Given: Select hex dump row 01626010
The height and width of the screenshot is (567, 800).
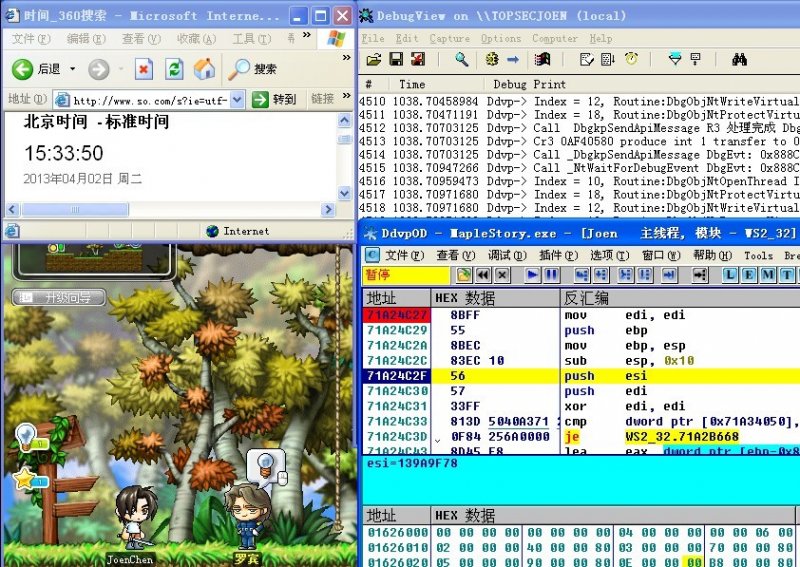Looking at the screenshot, I should point(582,548).
